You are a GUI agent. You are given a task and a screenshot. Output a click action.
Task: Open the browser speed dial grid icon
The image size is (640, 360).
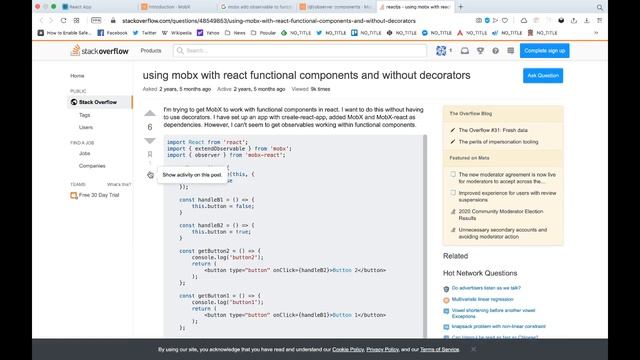(x=76, y=20)
